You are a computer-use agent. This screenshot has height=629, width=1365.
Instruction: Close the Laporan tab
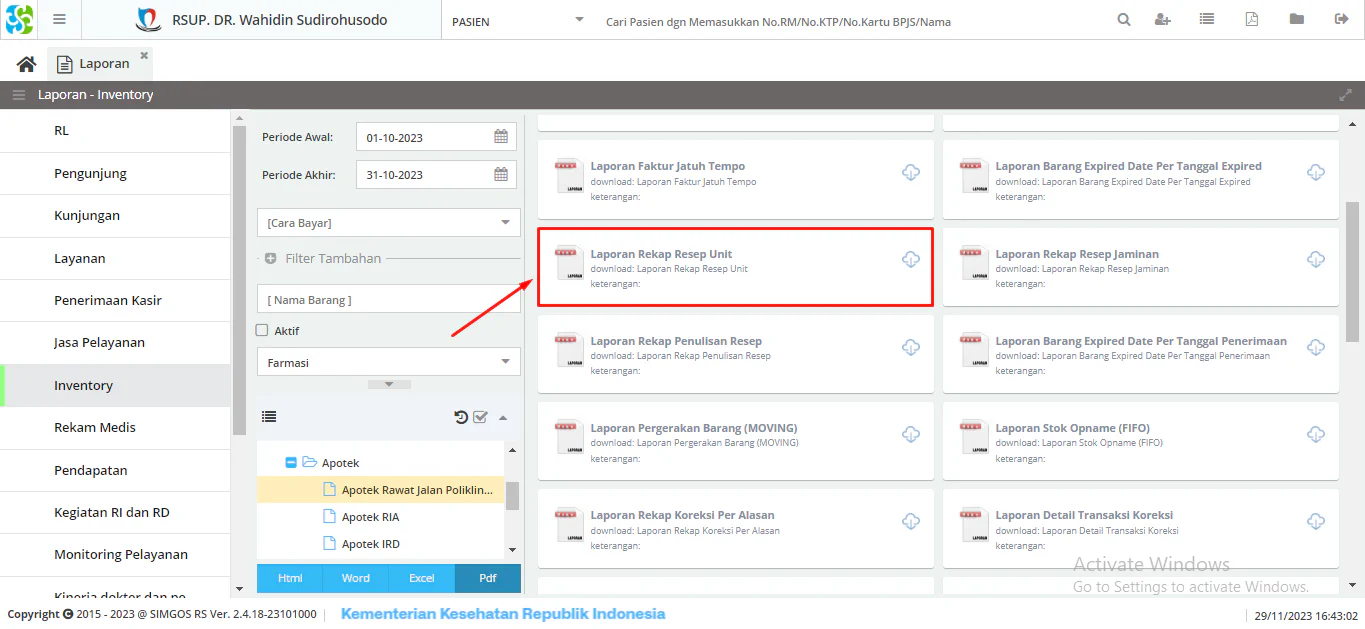(144, 56)
